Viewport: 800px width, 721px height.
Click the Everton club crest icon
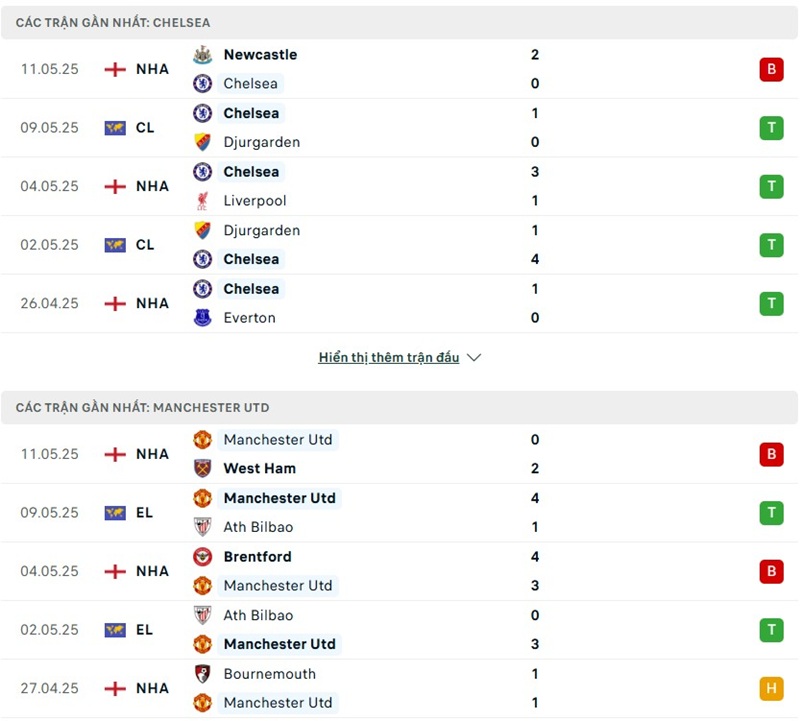202,318
